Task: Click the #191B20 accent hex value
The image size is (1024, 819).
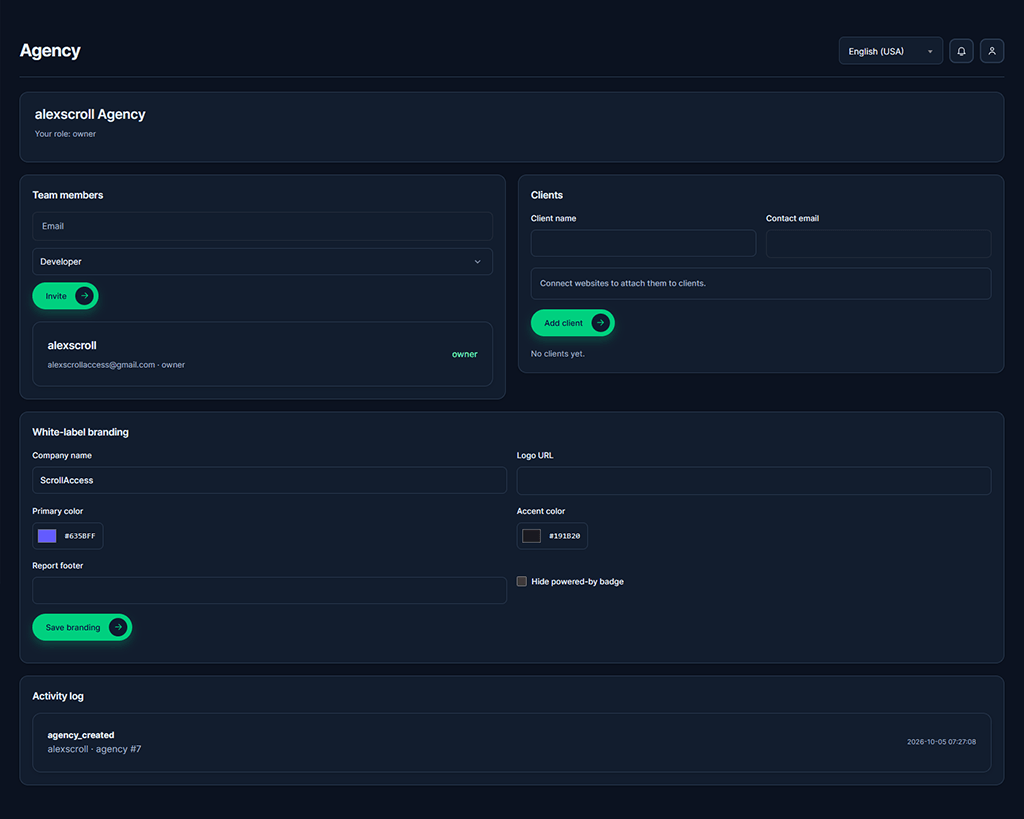Action: (x=564, y=536)
